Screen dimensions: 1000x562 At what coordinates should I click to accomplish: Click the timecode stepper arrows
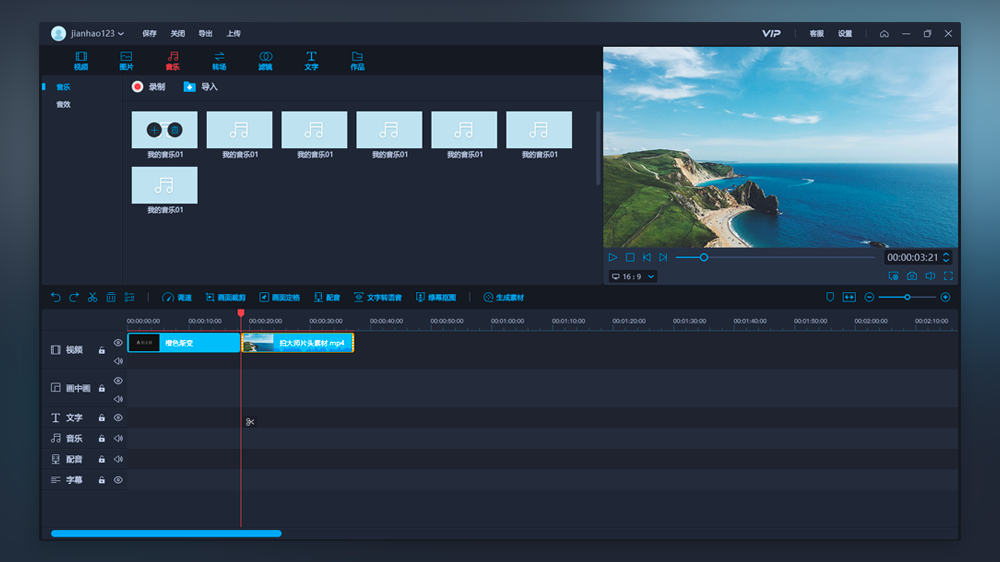946,257
